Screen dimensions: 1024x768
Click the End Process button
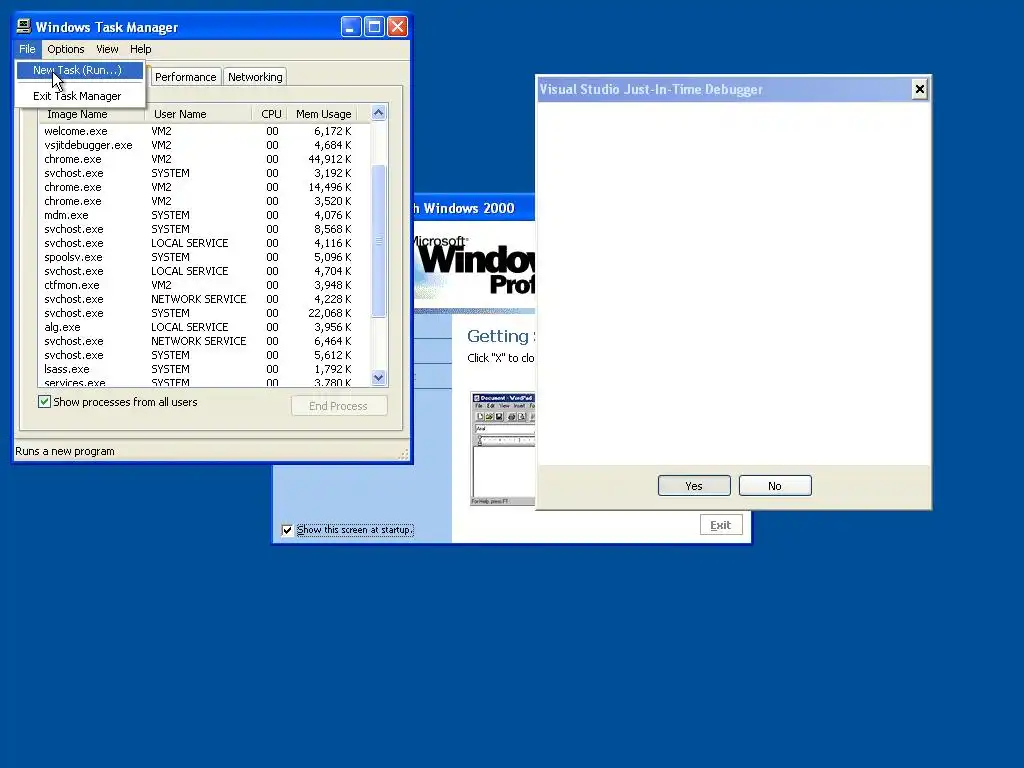(339, 406)
